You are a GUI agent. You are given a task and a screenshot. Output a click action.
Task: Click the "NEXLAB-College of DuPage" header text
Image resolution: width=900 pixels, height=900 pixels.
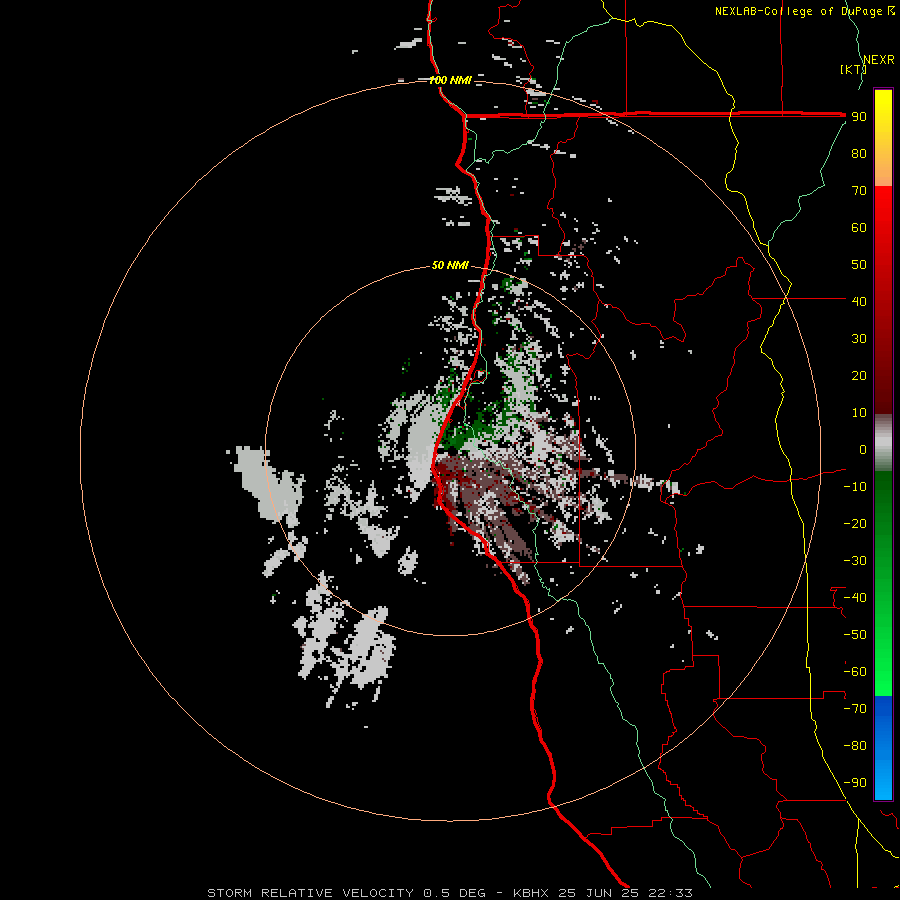(x=798, y=11)
